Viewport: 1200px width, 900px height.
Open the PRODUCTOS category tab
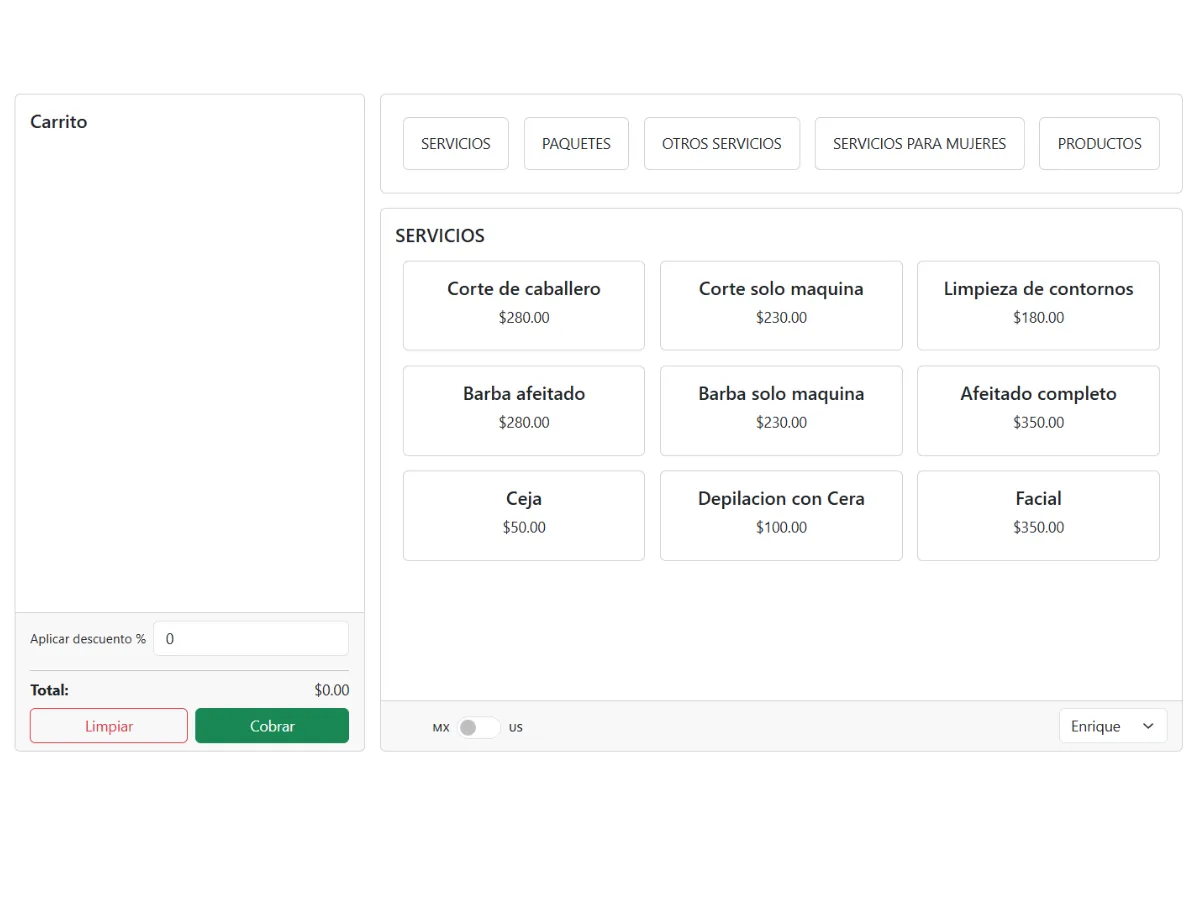point(1099,144)
